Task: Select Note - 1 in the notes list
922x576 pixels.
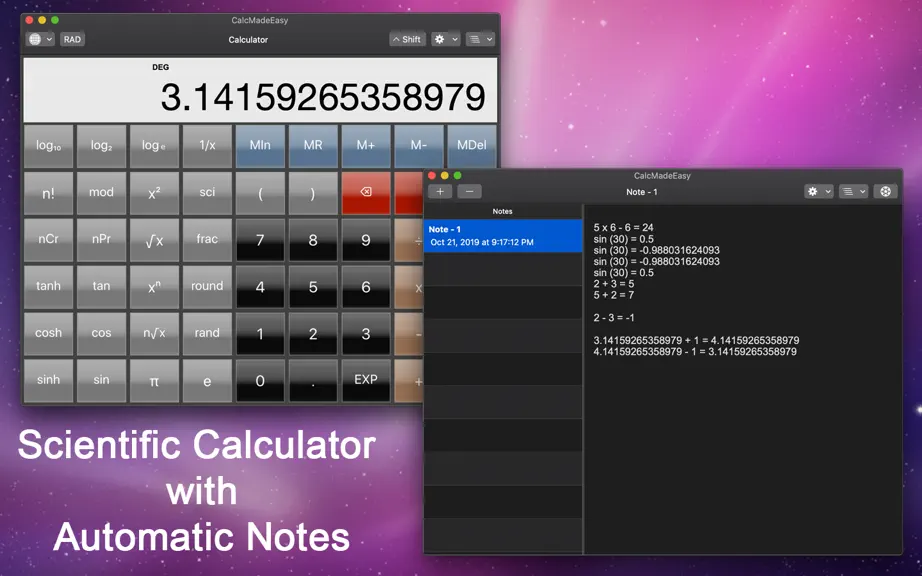Action: (503, 236)
